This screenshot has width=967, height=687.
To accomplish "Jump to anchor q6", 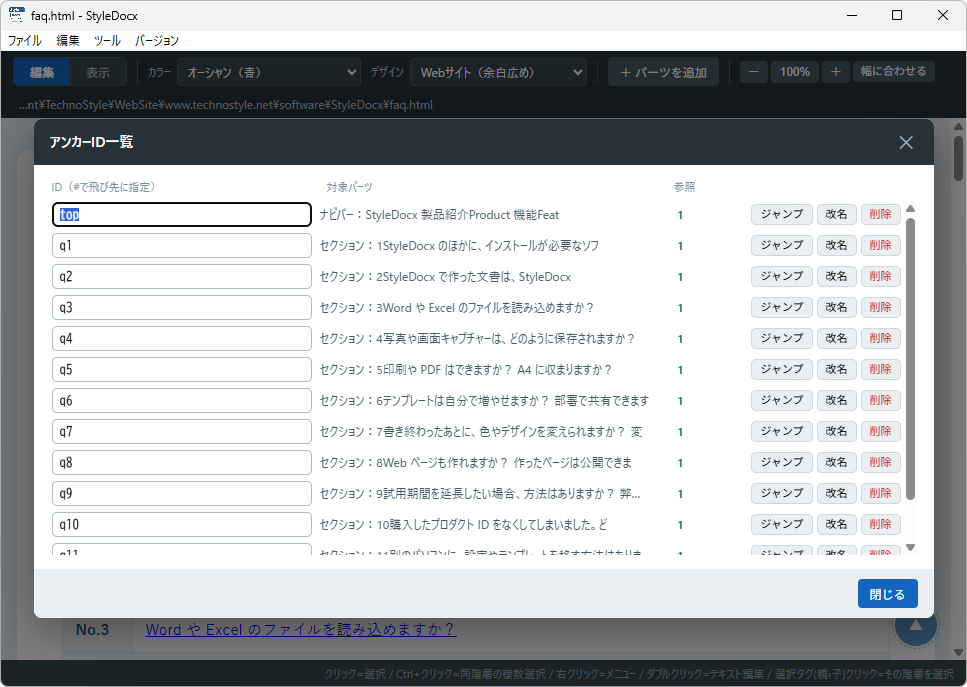I will click(x=781, y=400).
